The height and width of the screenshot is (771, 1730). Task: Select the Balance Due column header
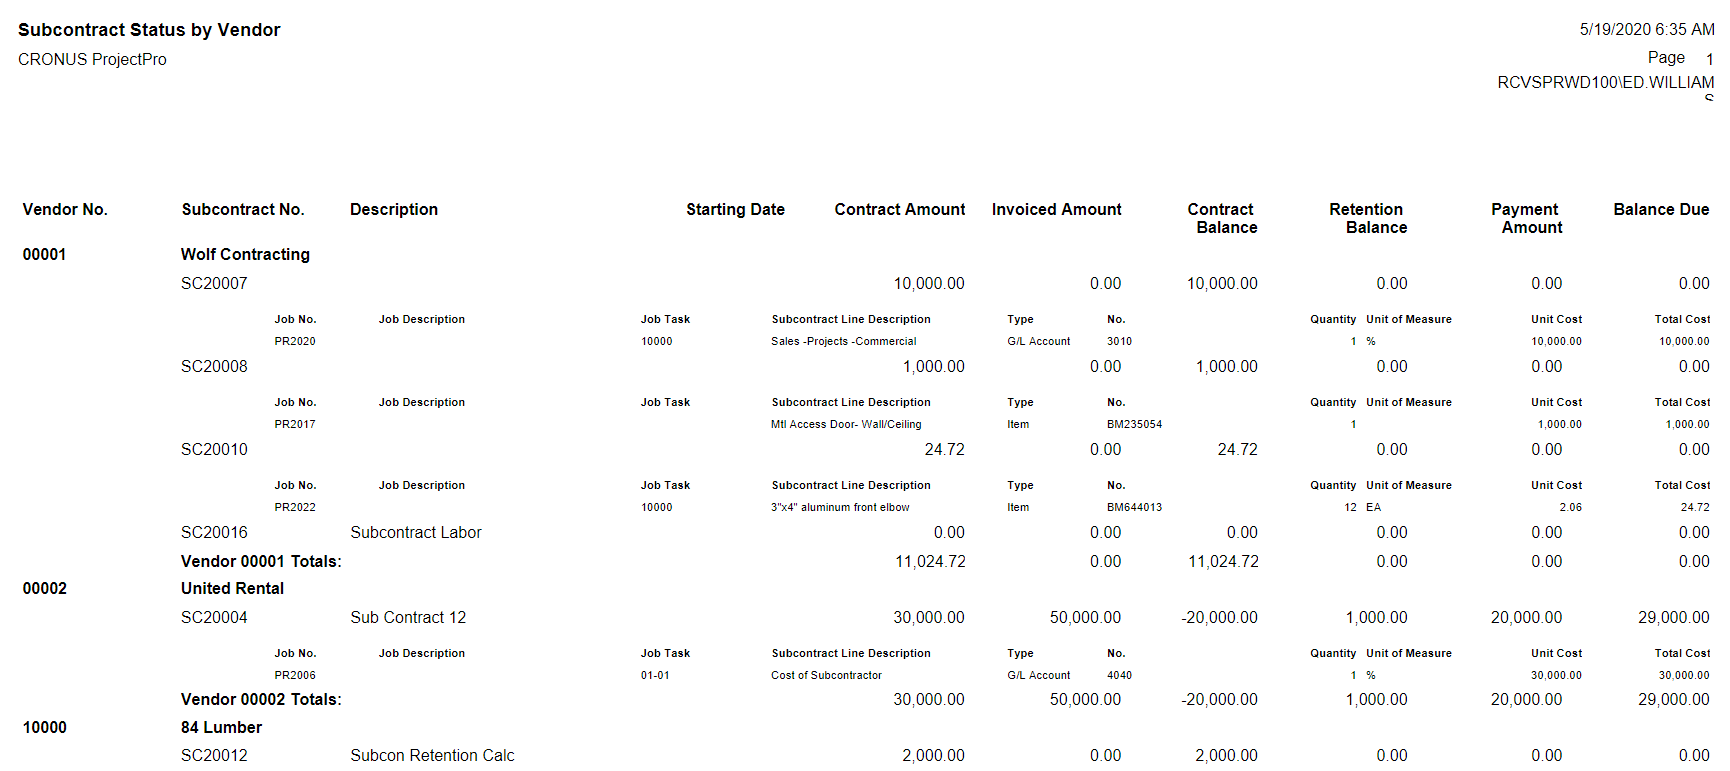(x=1660, y=209)
